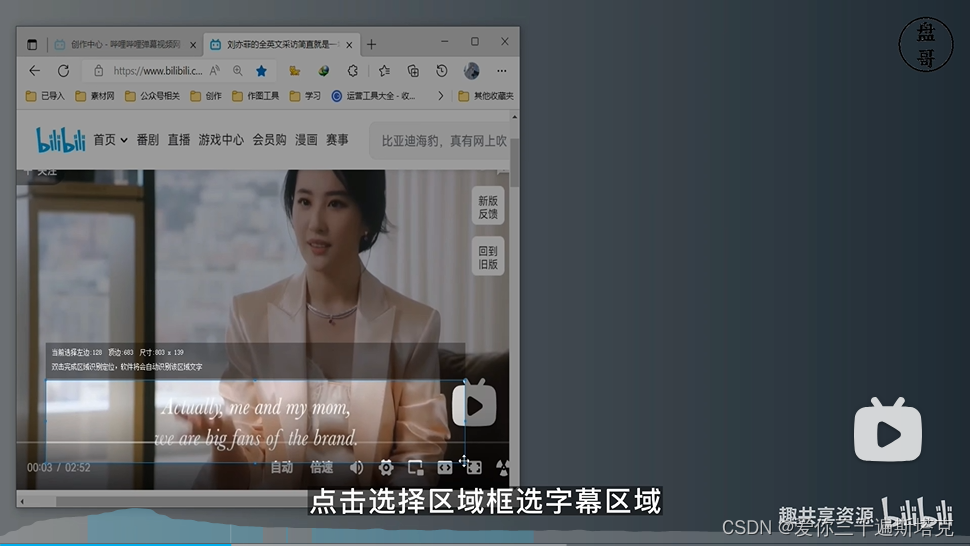This screenshot has width=970, height=547.
Task: Open the player settings gear
Action: (385, 468)
